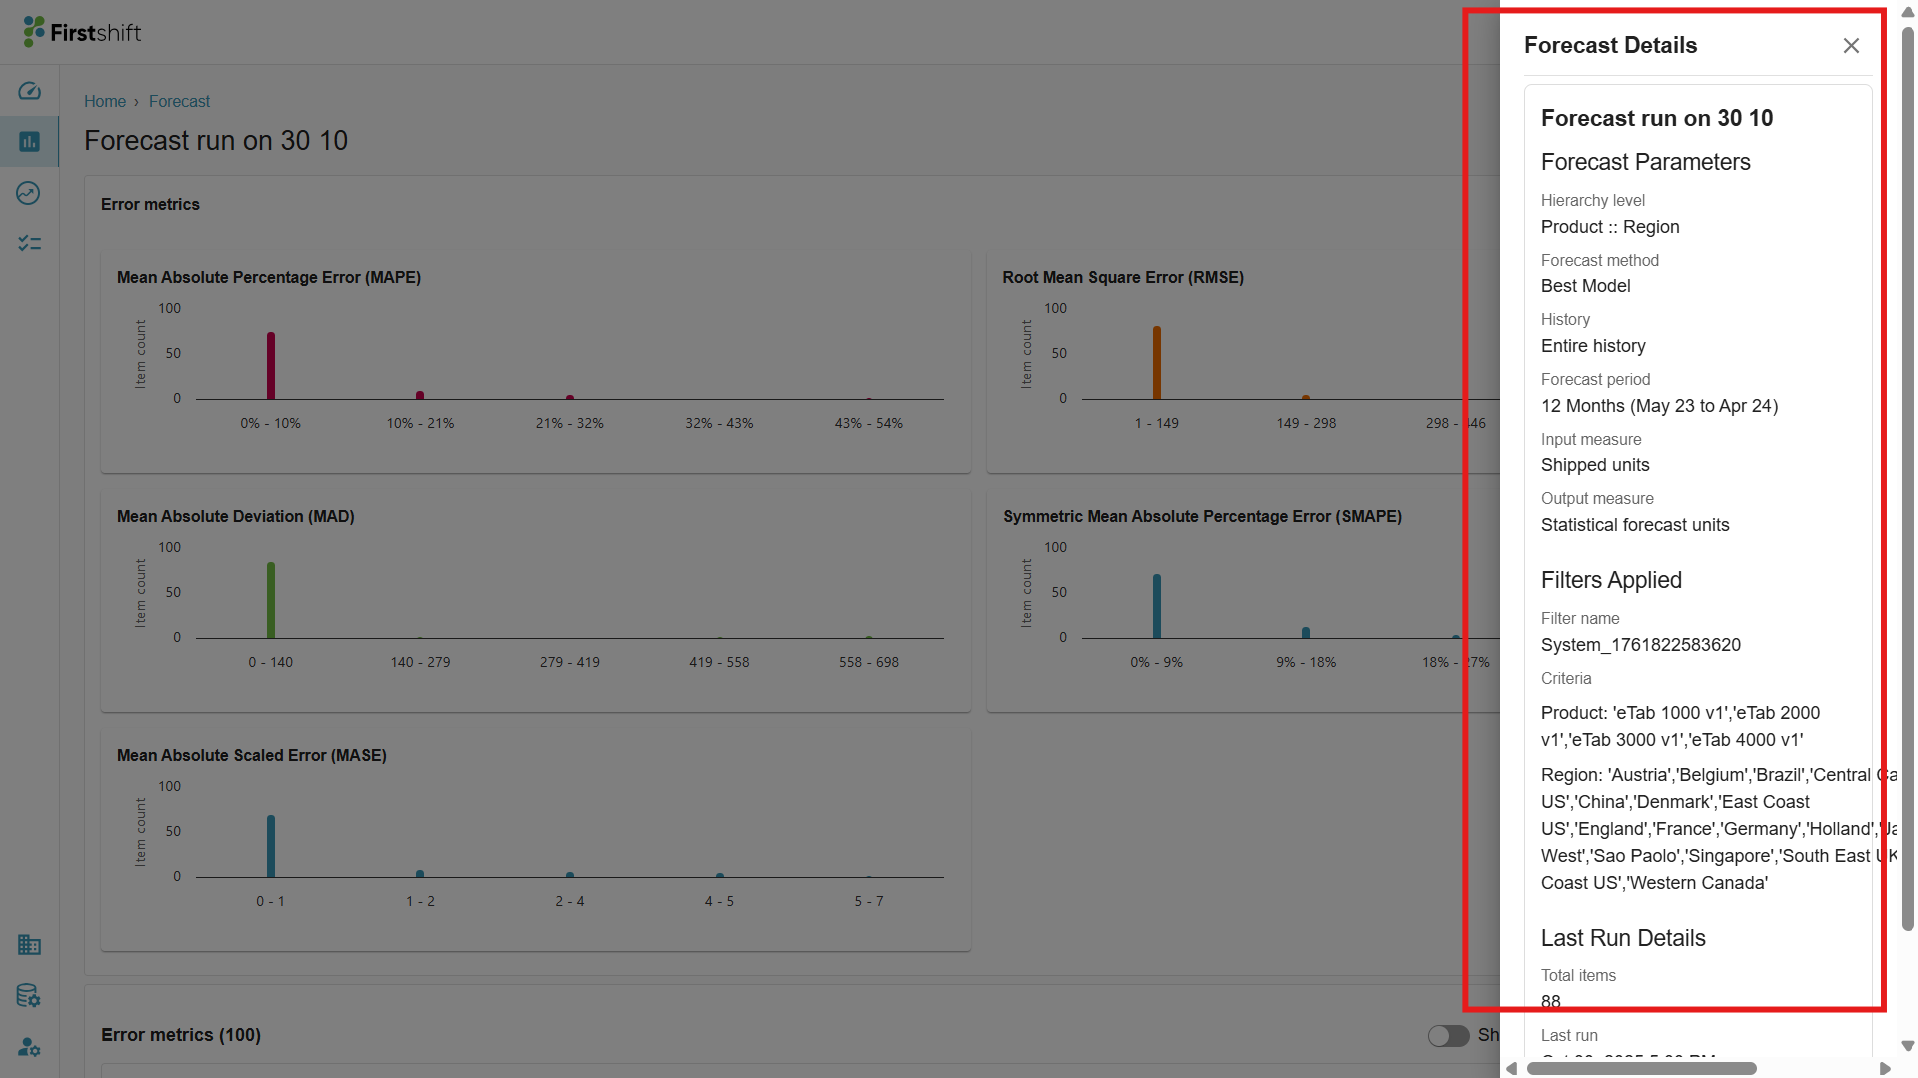Select the 'Mean Absolute Percentage Error (MAPE)' title

point(269,277)
